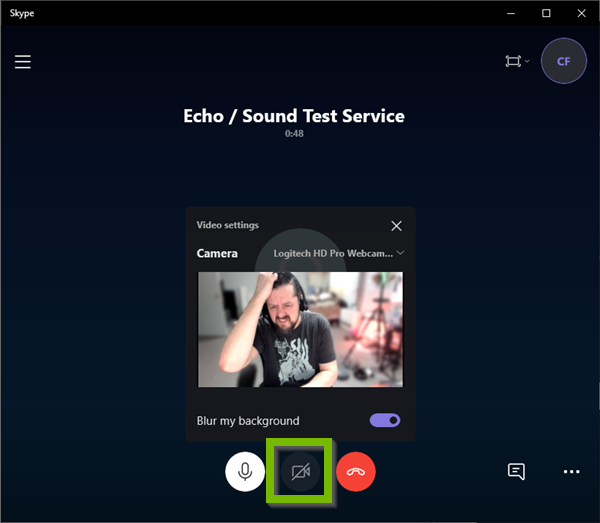Click the Video settings heading
600x523 pixels.
pyautogui.click(x=228, y=225)
